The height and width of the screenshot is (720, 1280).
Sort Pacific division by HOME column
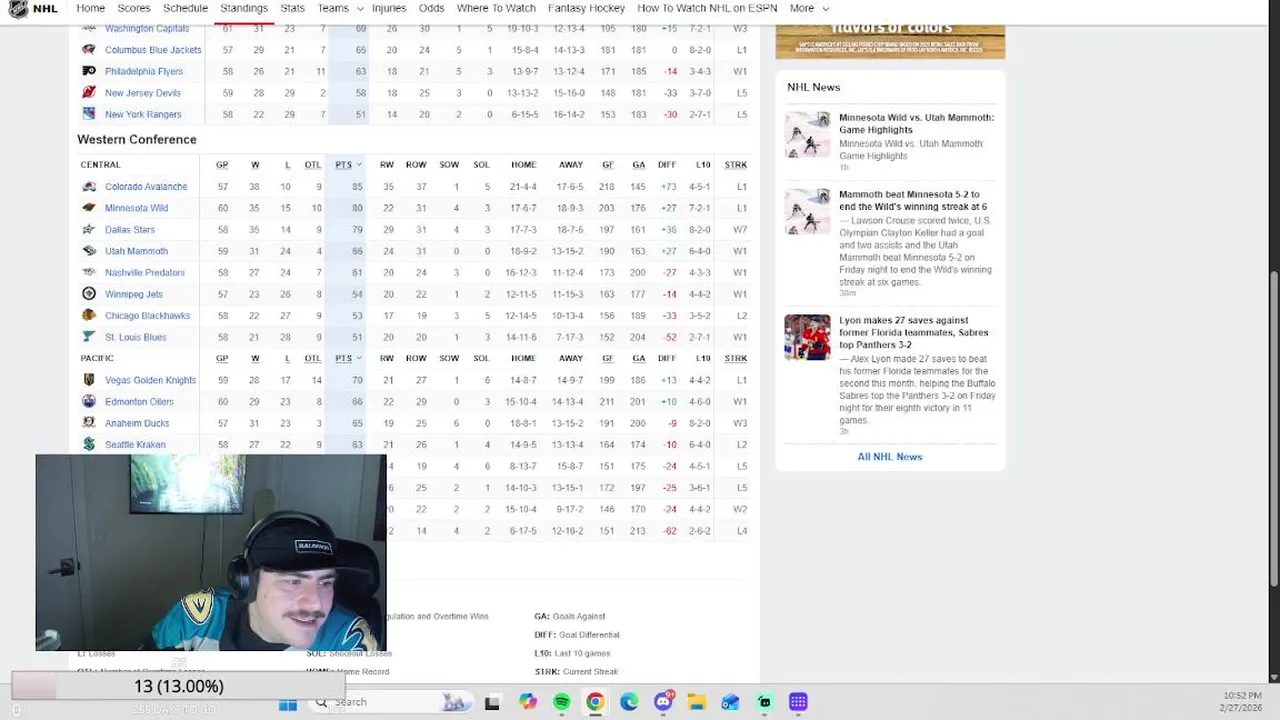point(523,358)
